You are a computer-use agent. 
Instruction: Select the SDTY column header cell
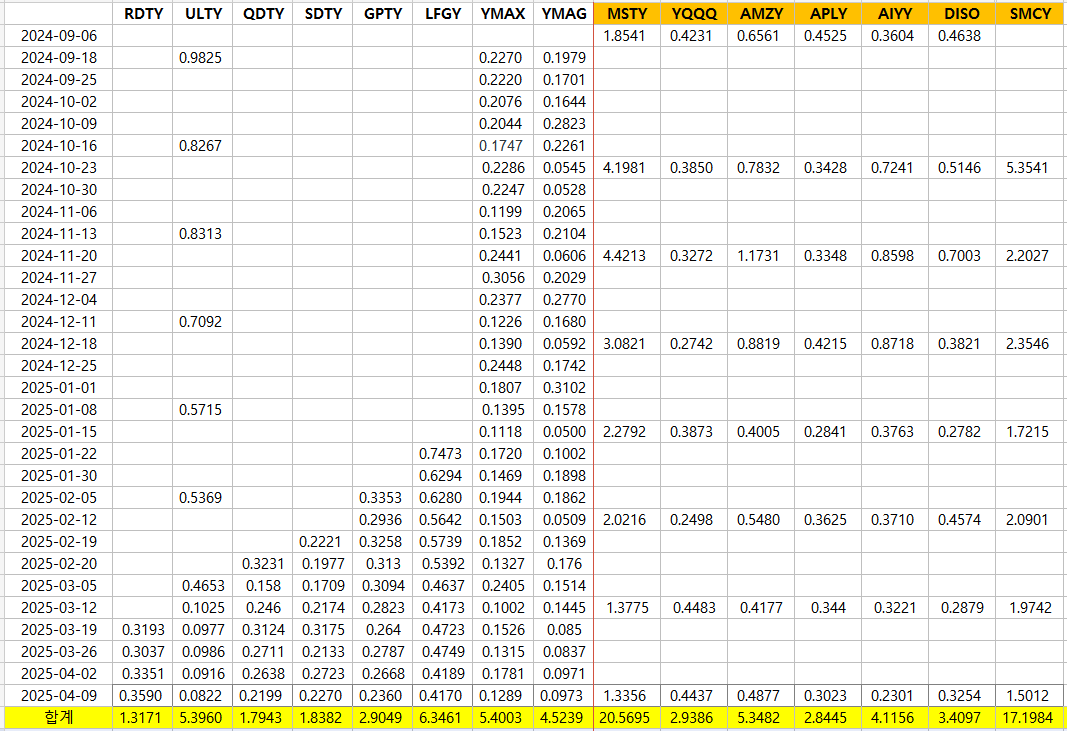[323, 14]
